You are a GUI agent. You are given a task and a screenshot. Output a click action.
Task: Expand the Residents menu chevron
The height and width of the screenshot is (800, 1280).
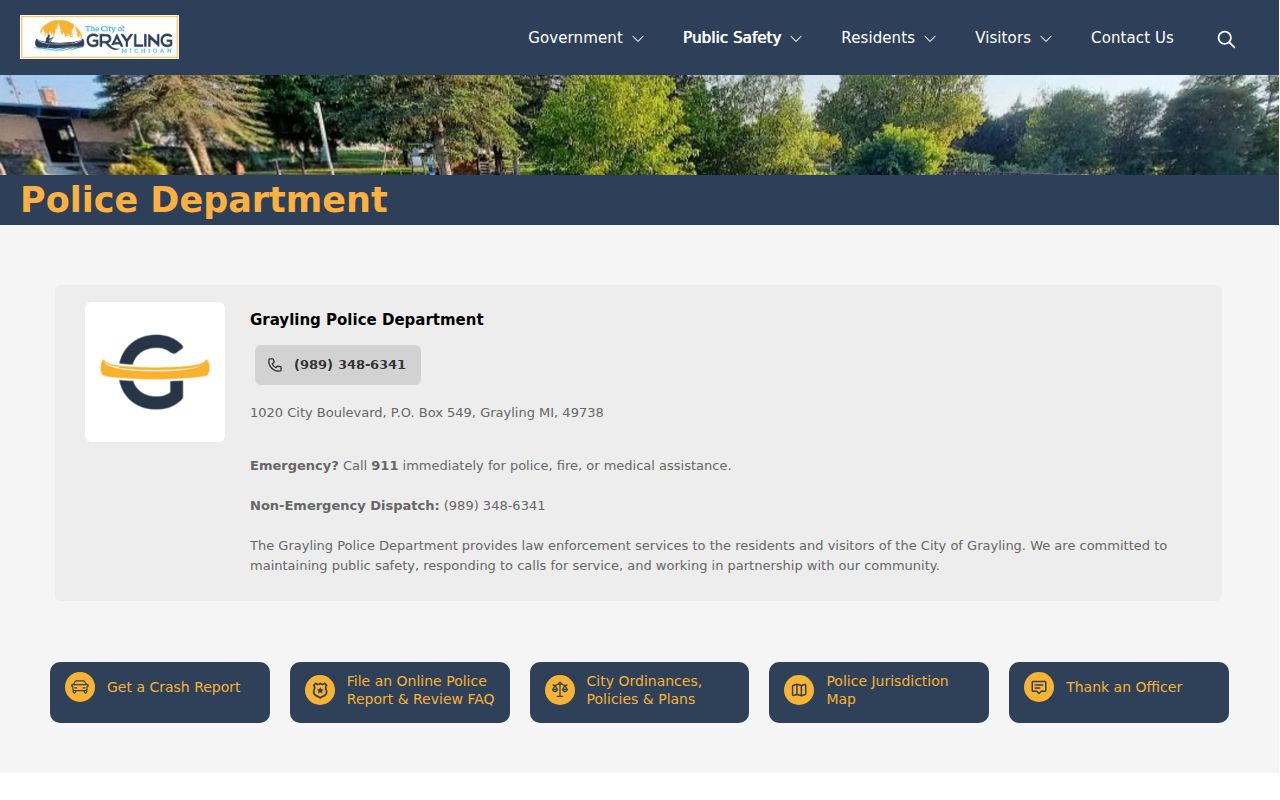tap(930, 39)
